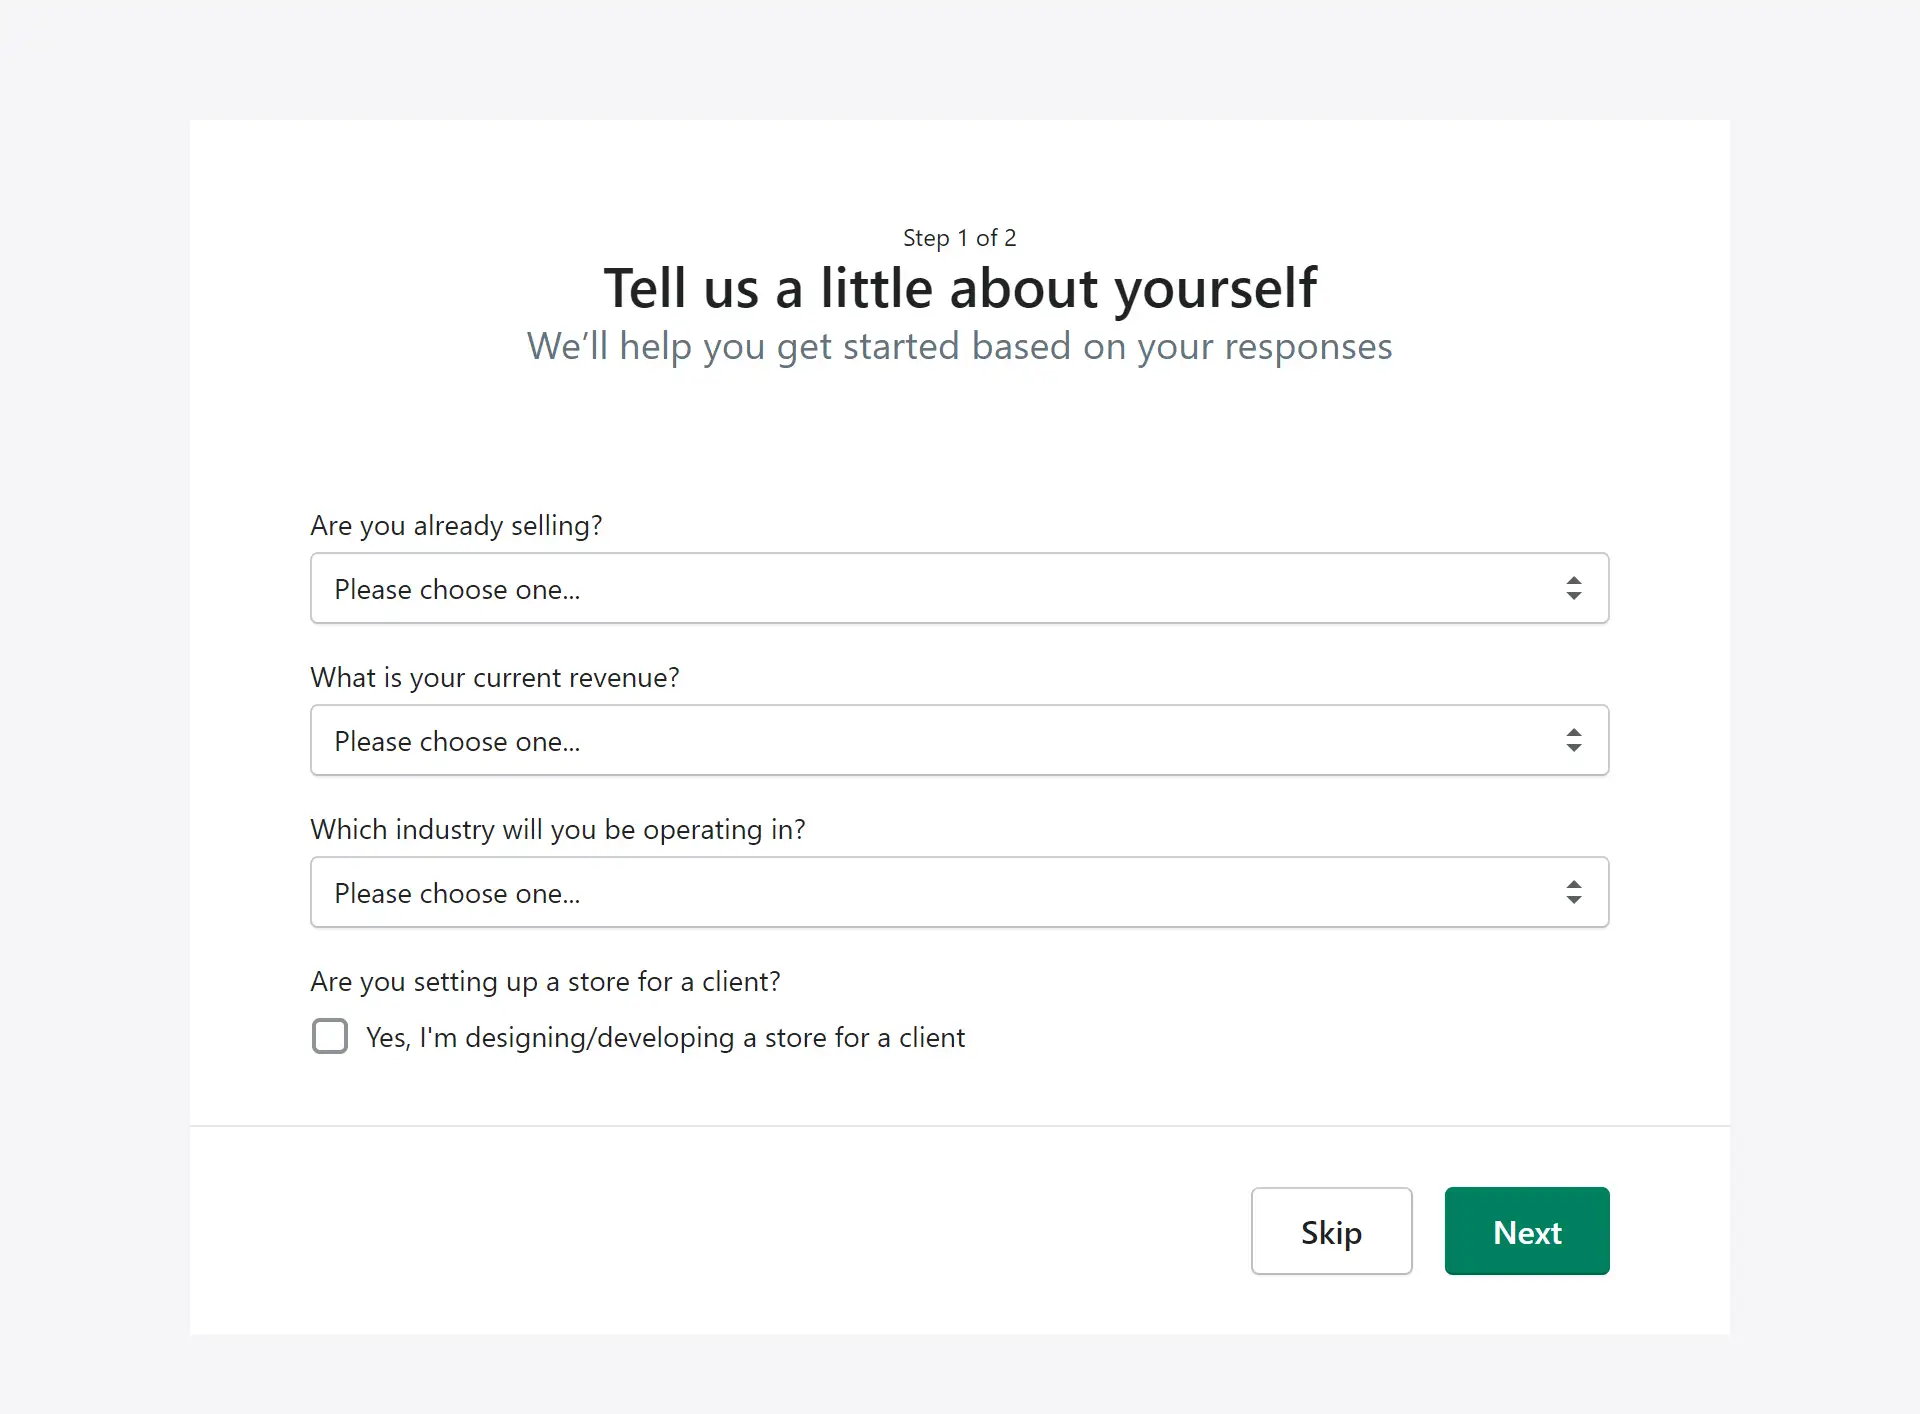Click 'Please choose one...' text under already selling
Image resolution: width=1920 pixels, height=1414 pixels.
pyautogui.click(x=457, y=590)
